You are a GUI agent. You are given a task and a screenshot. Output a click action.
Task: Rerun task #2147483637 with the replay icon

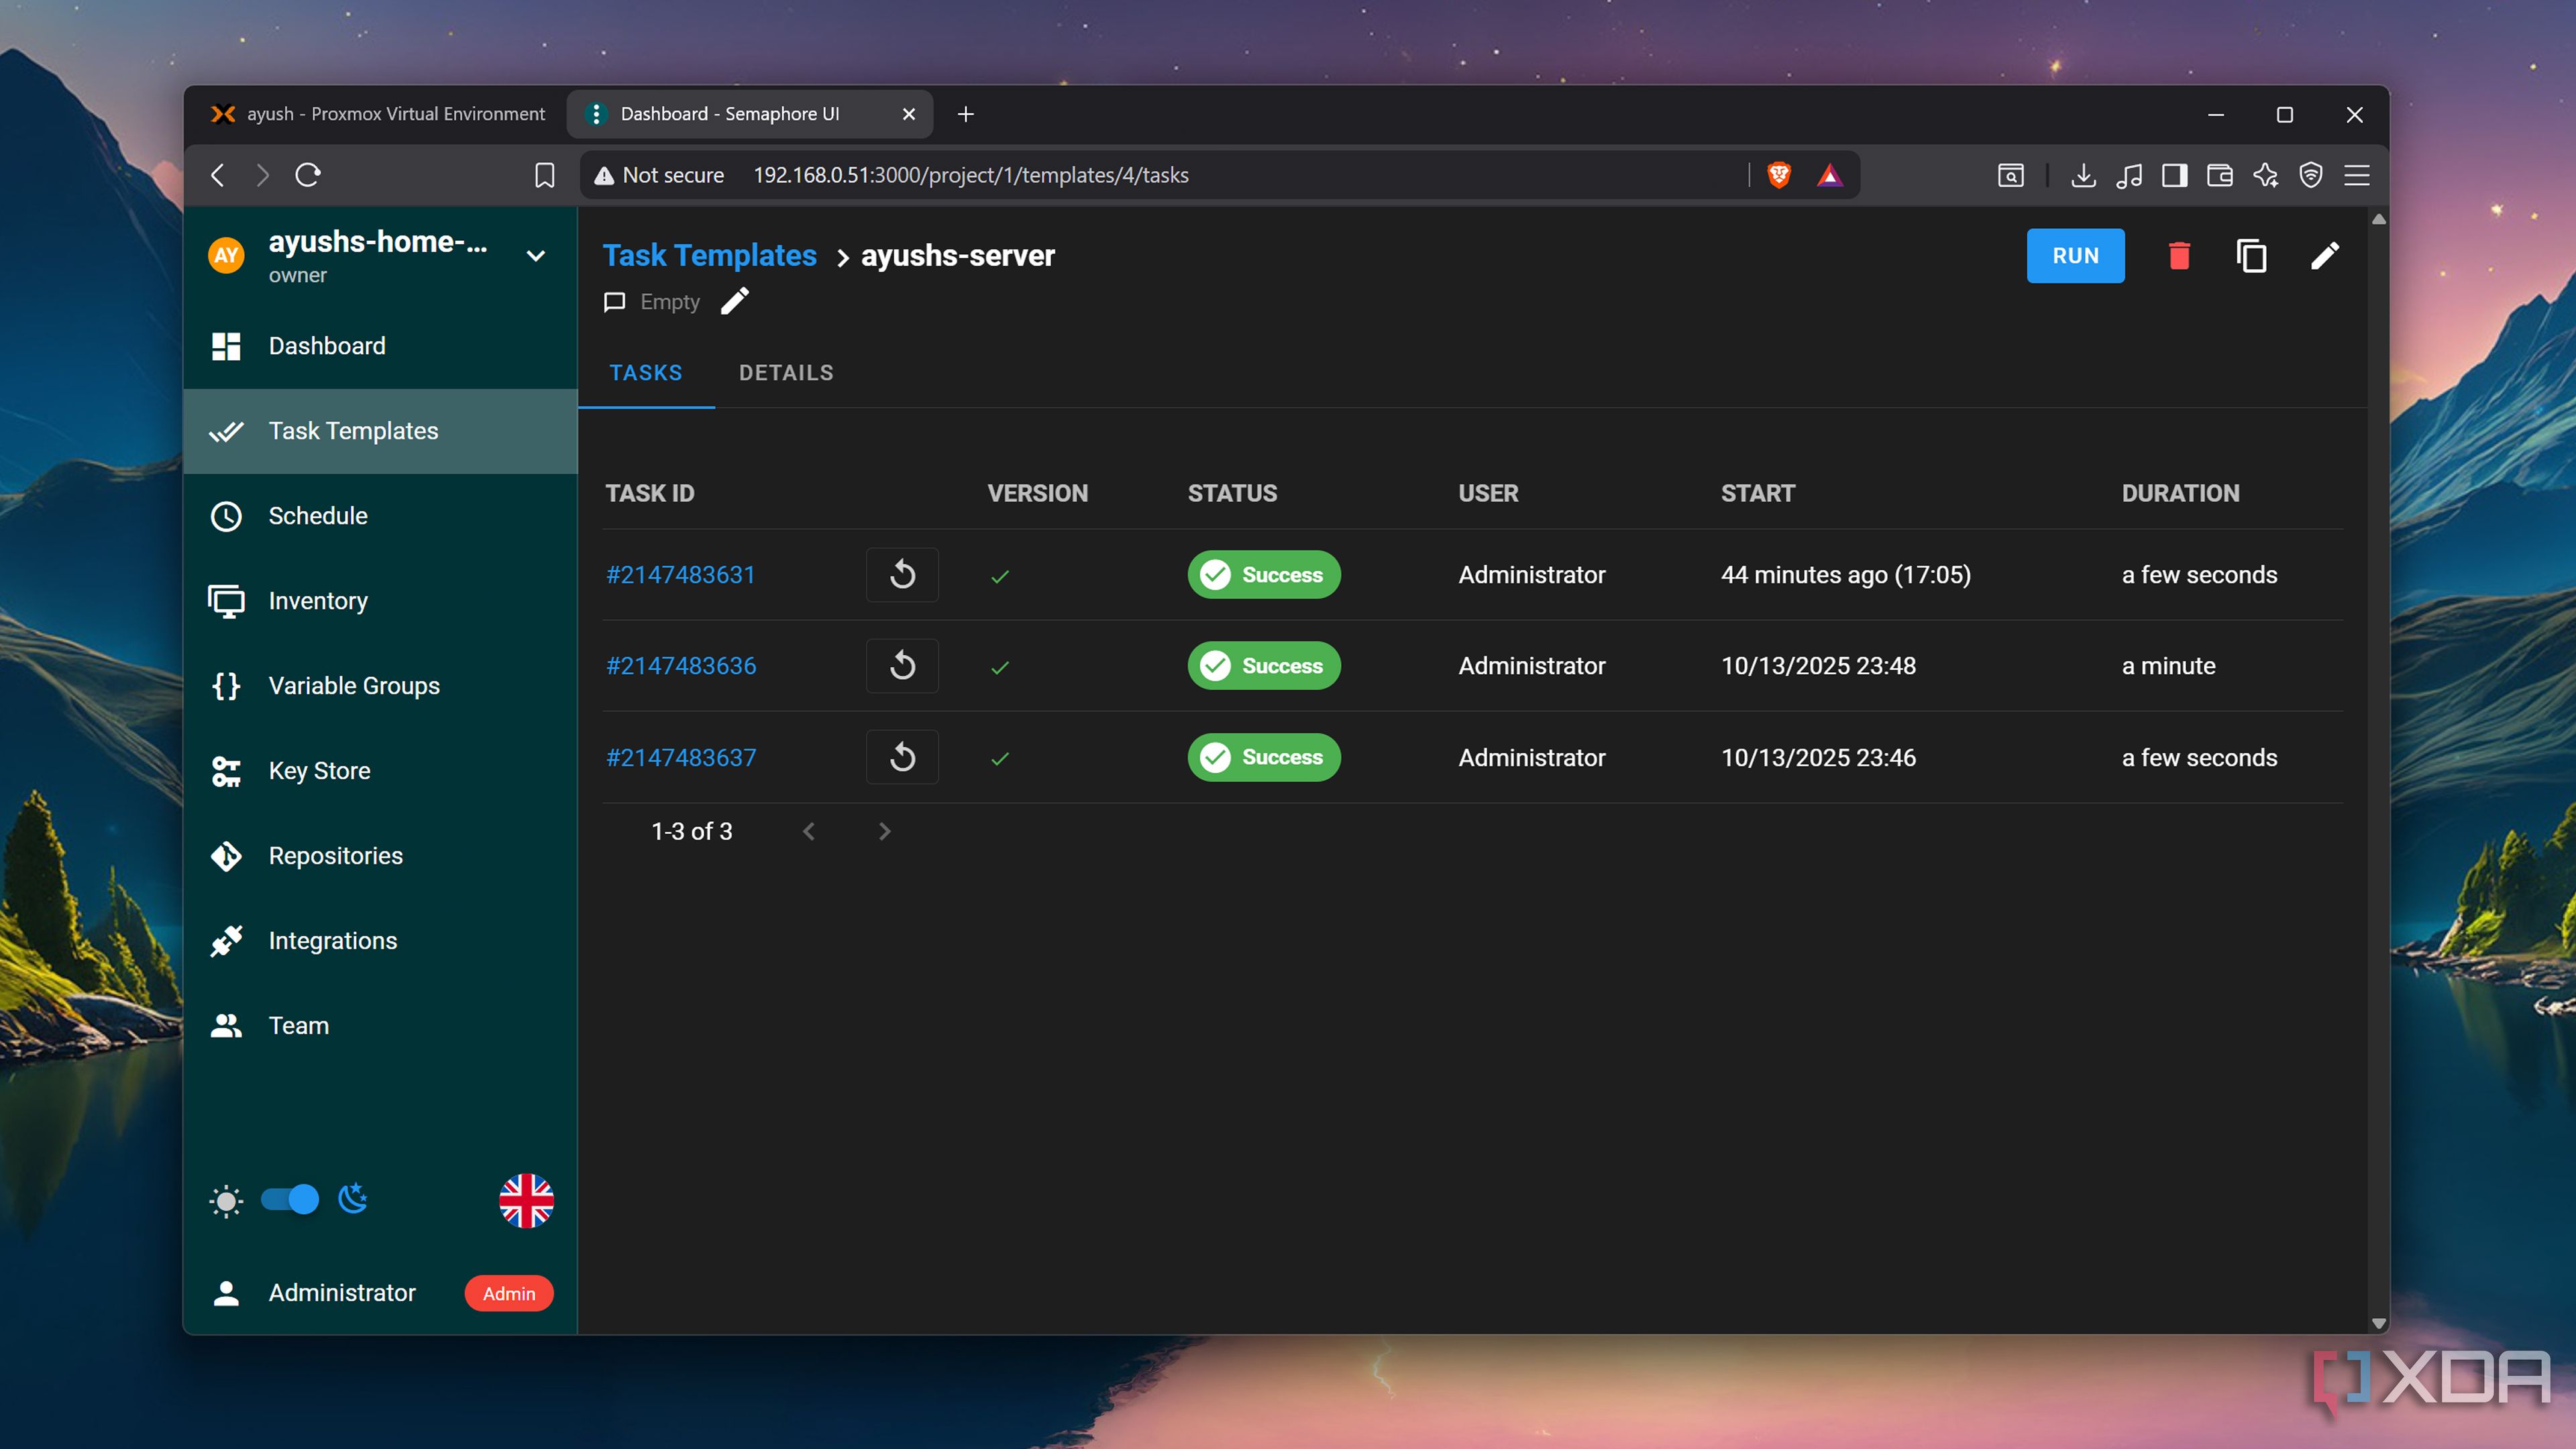[x=902, y=757]
